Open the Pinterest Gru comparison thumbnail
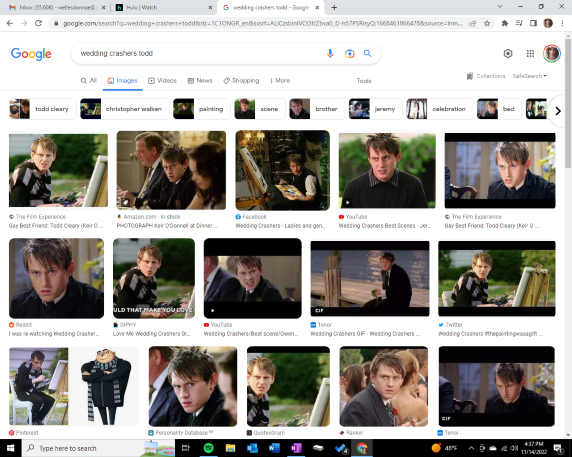Image resolution: width=572 pixels, height=457 pixels. (x=74, y=386)
